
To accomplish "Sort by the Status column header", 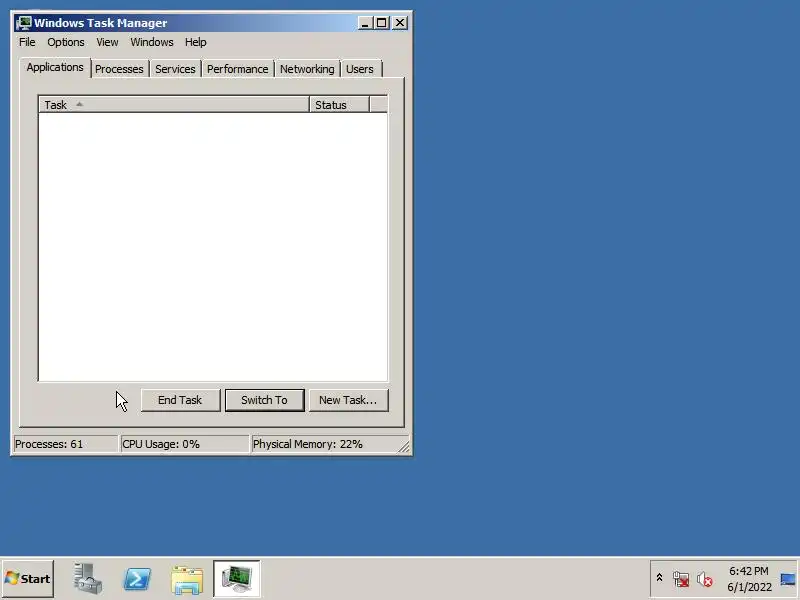I will 339,105.
